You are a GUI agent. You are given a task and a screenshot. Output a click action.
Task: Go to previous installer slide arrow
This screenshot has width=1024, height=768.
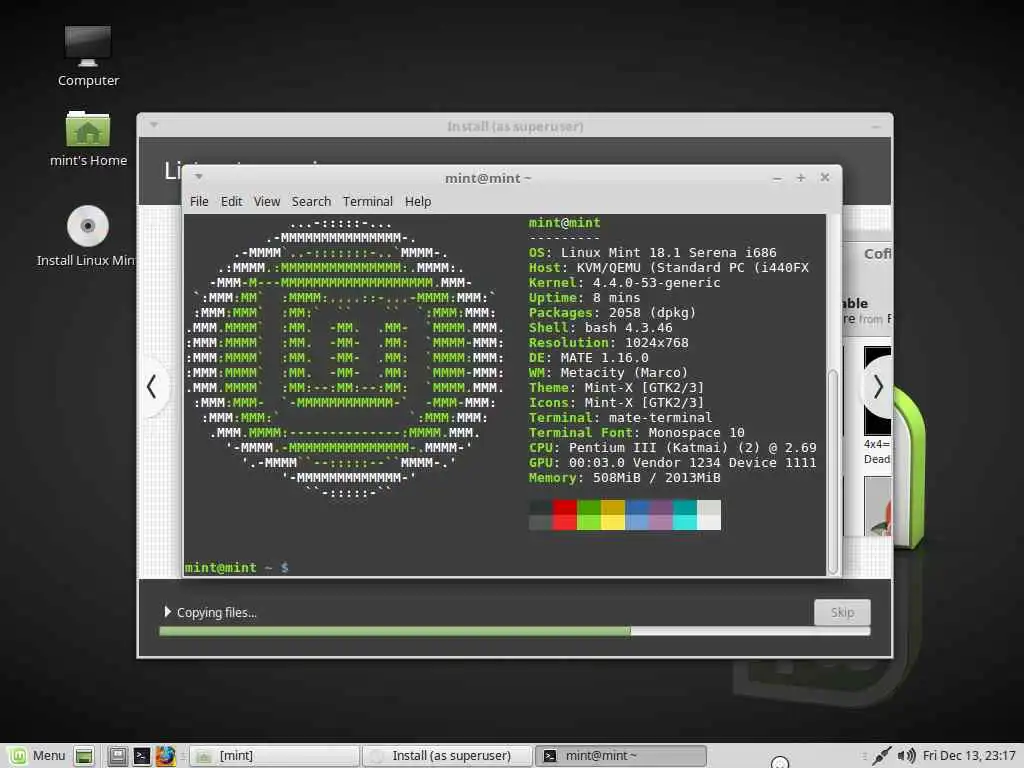point(152,387)
